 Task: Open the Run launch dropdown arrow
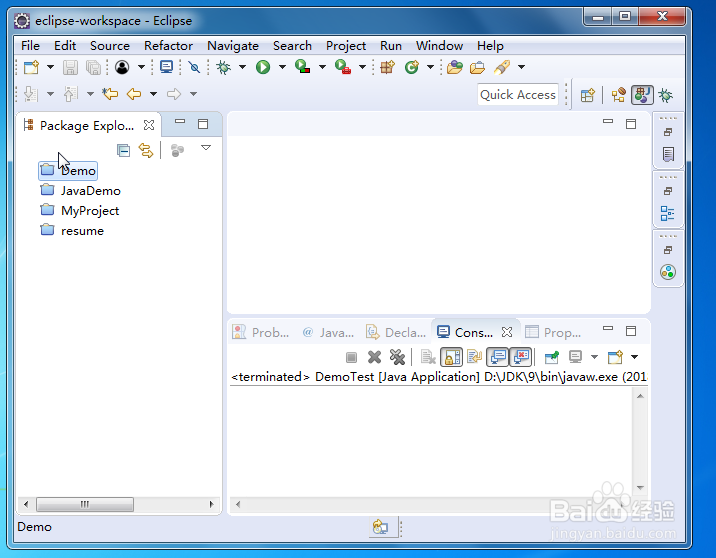coord(282,68)
